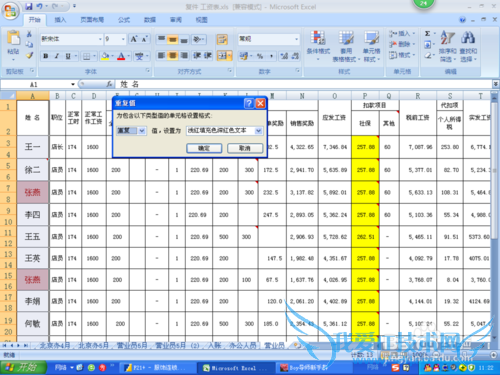Click the Windows 开始 start button
The width and height of the screenshot is (500, 375).
tap(23, 367)
